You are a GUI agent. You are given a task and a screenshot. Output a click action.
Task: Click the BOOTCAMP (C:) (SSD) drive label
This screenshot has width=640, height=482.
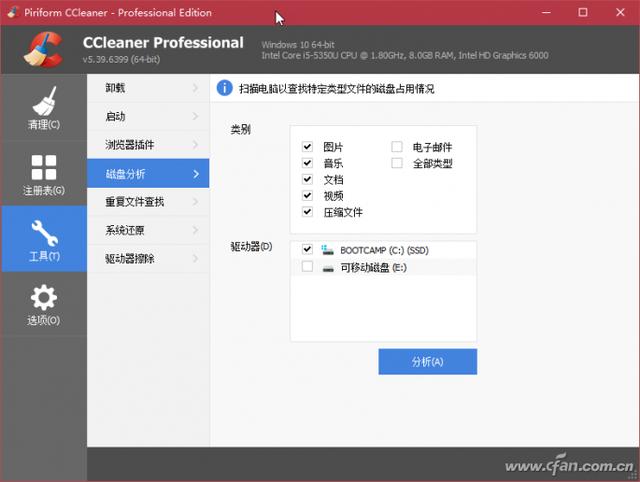click(384, 250)
